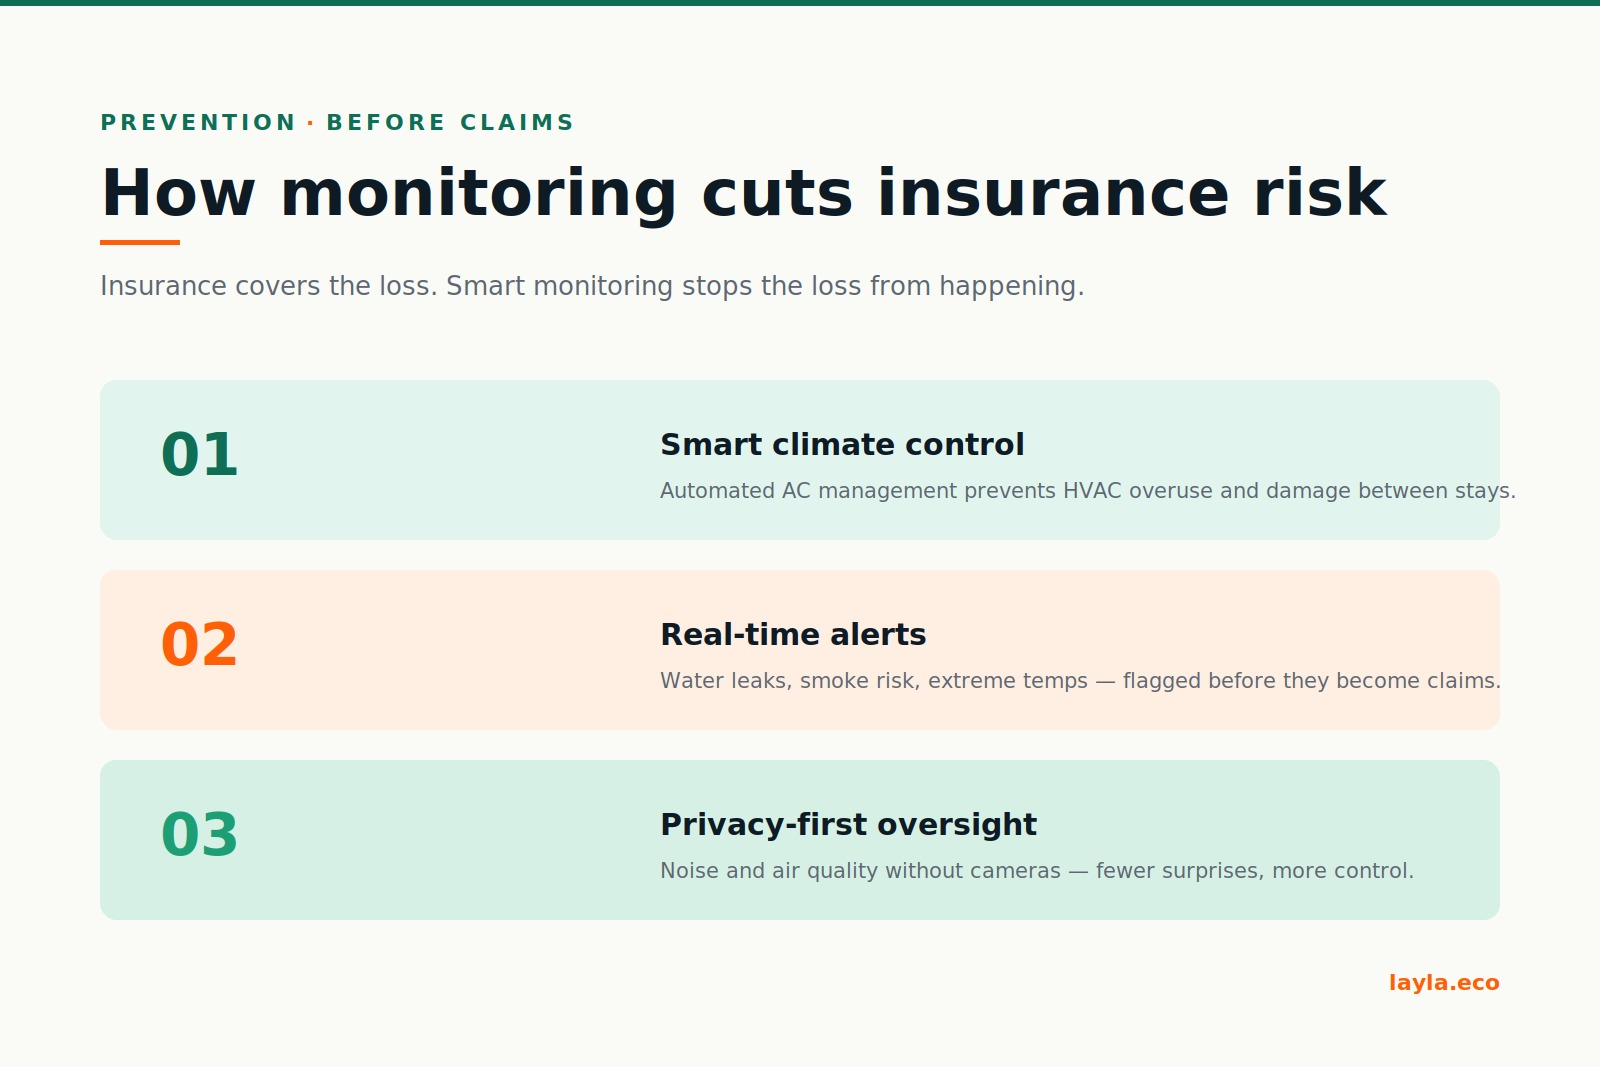Select the Smart climate control heading
The height and width of the screenshot is (1067, 1600).
[x=842, y=445]
